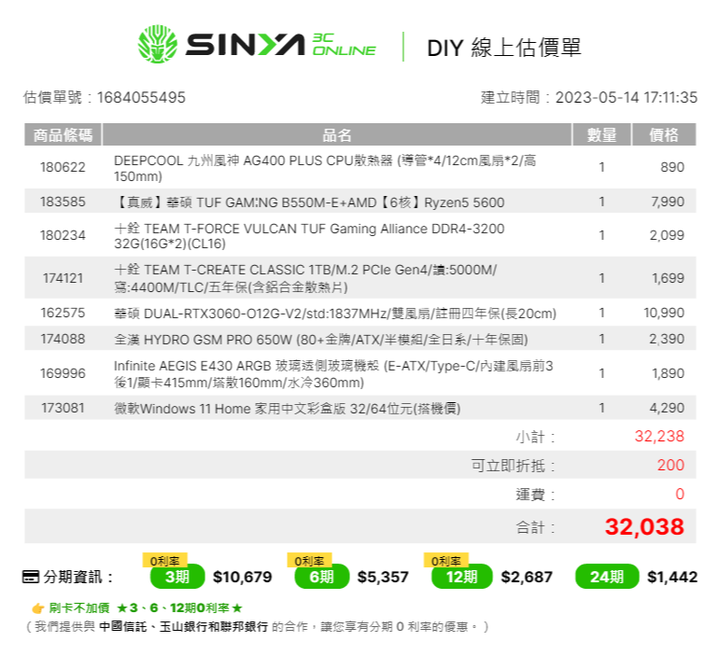The image size is (720, 656).
Task: Click barcode 173081
Action: 63,408
